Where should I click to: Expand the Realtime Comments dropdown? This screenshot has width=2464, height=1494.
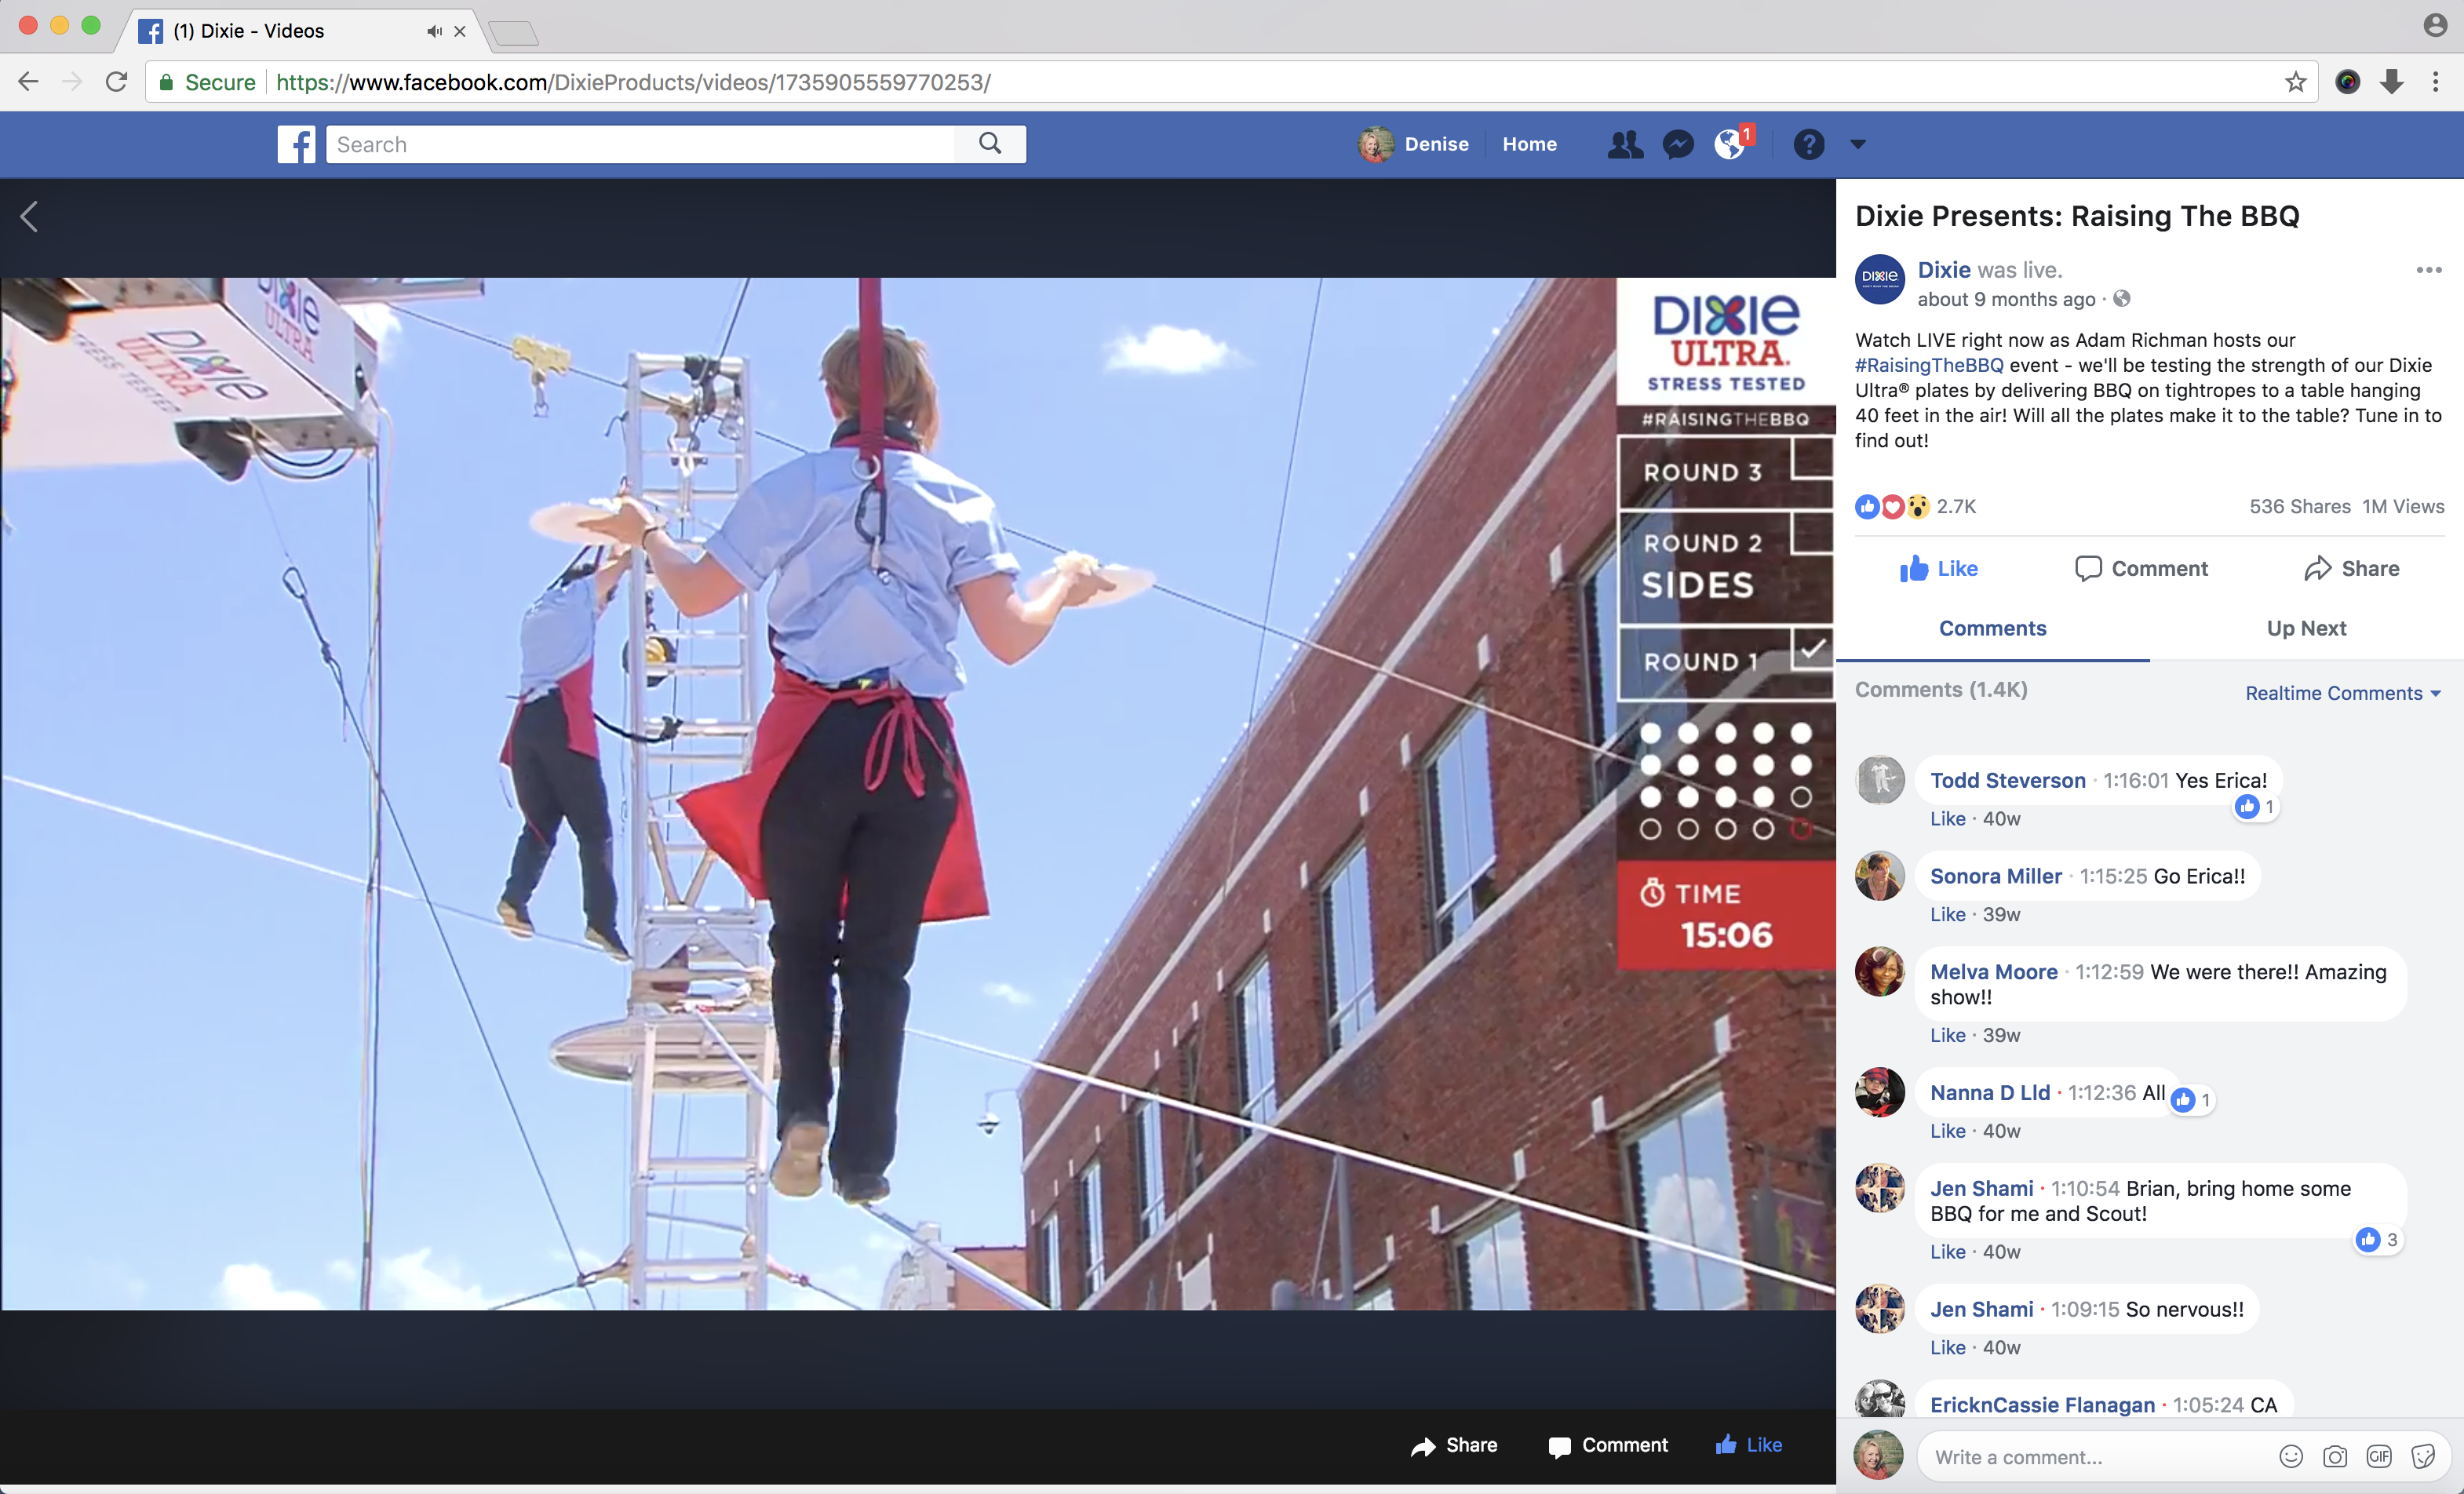[2342, 693]
